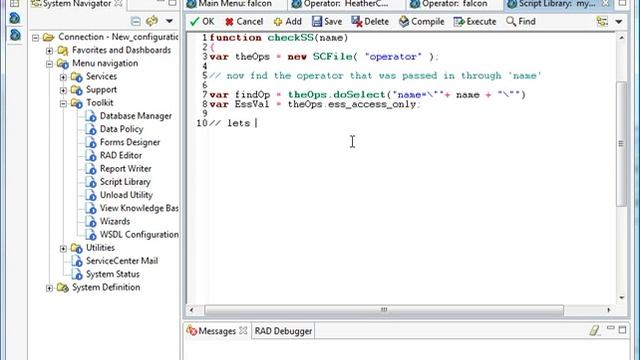
Task: Collapse the Toolkit folder
Action: (x=63, y=103)
